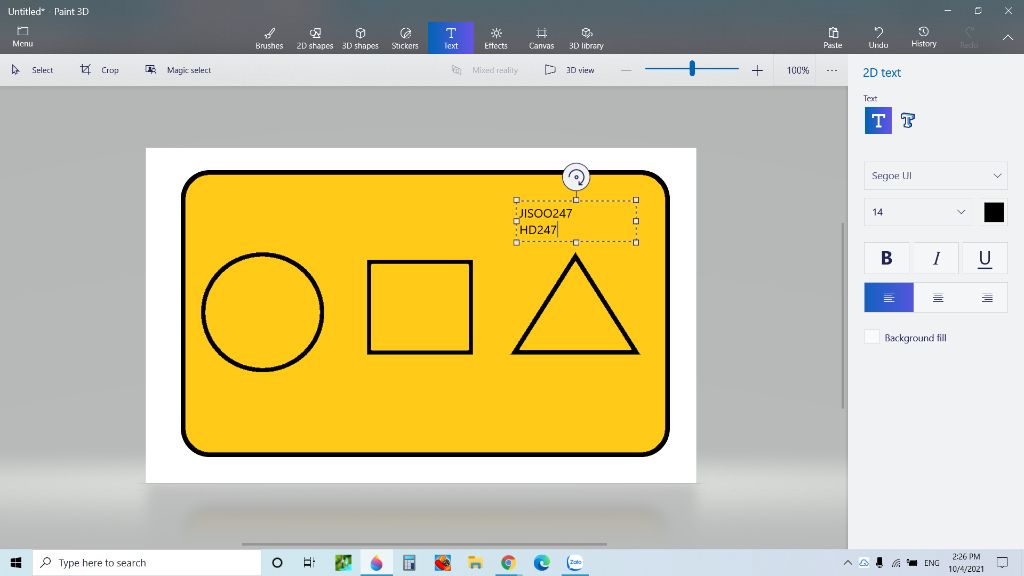Open Zalo from the taskbar
This screenshot has width=1024, height=576.
click(x=575, y=562)
